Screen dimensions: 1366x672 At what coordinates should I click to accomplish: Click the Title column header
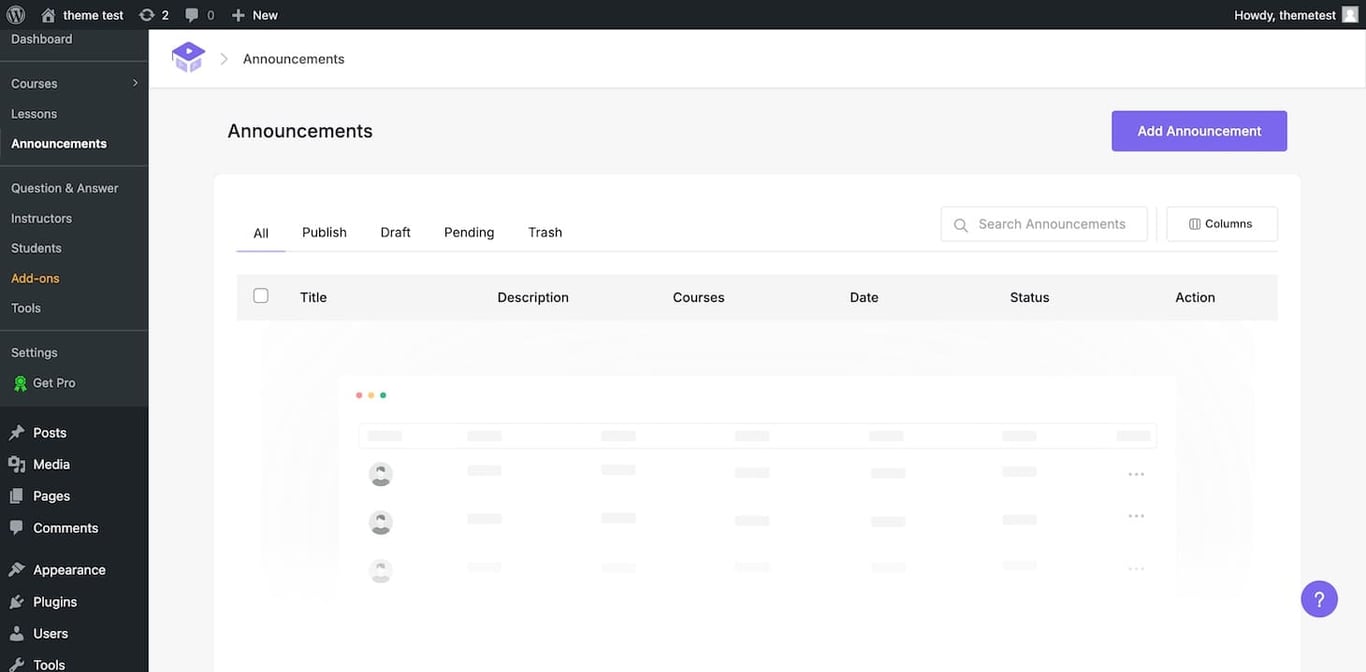313,297
